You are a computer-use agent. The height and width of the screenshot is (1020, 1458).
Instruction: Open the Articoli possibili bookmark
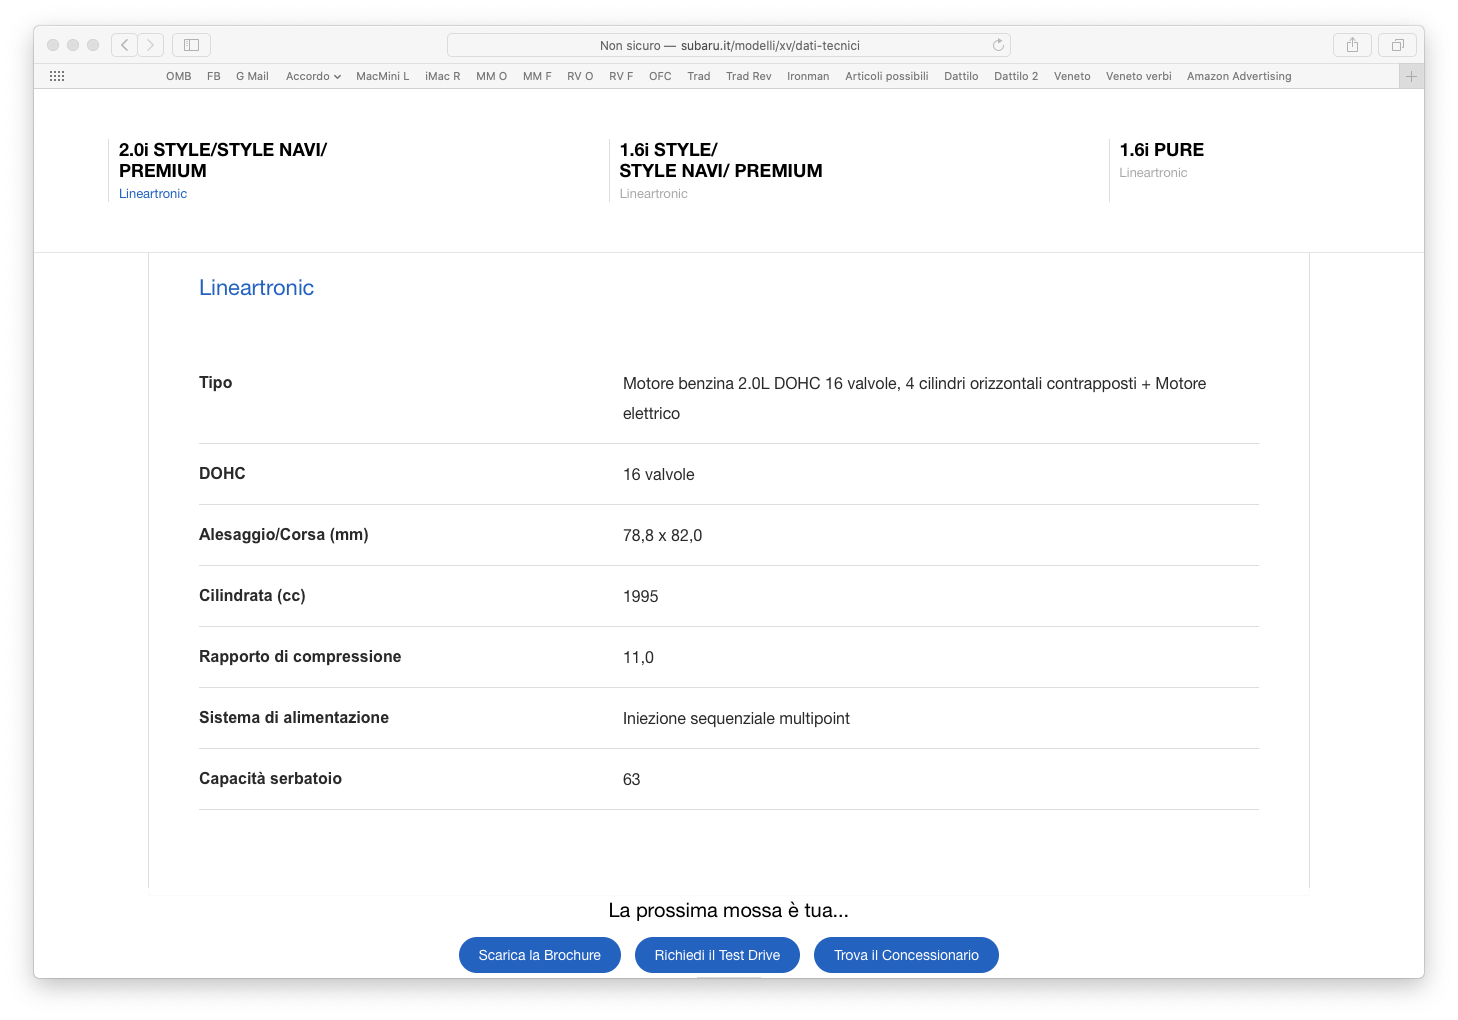(x=886, y=76)
